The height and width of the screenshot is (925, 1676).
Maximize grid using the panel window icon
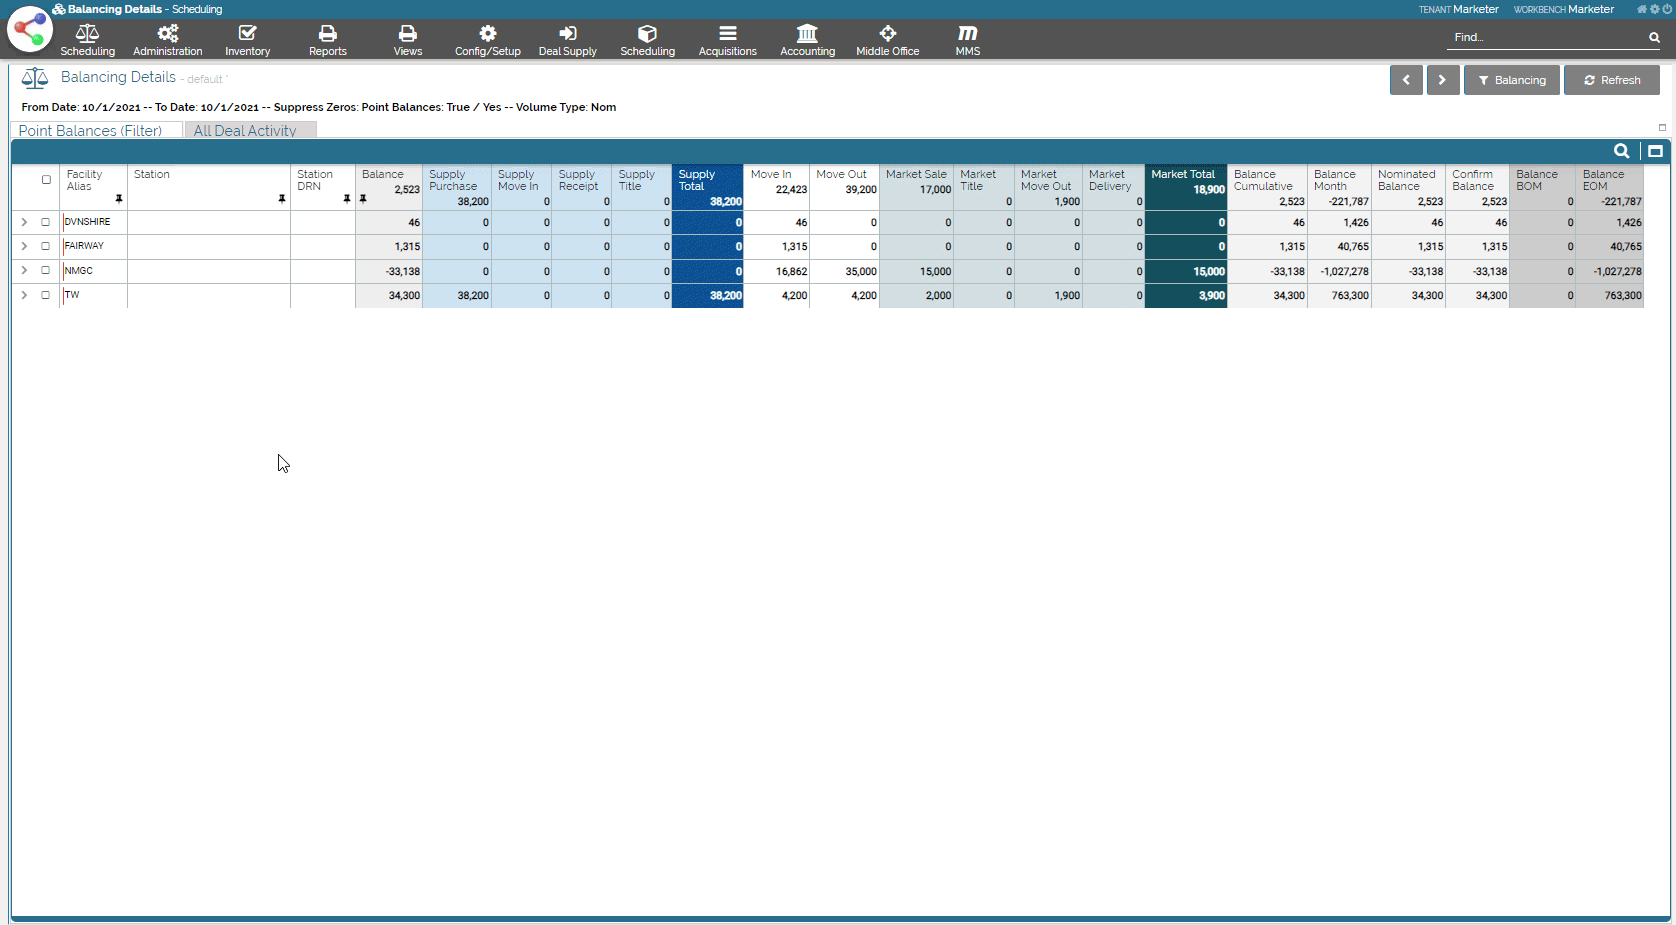pyautogui.click(x=1655, y=151)
